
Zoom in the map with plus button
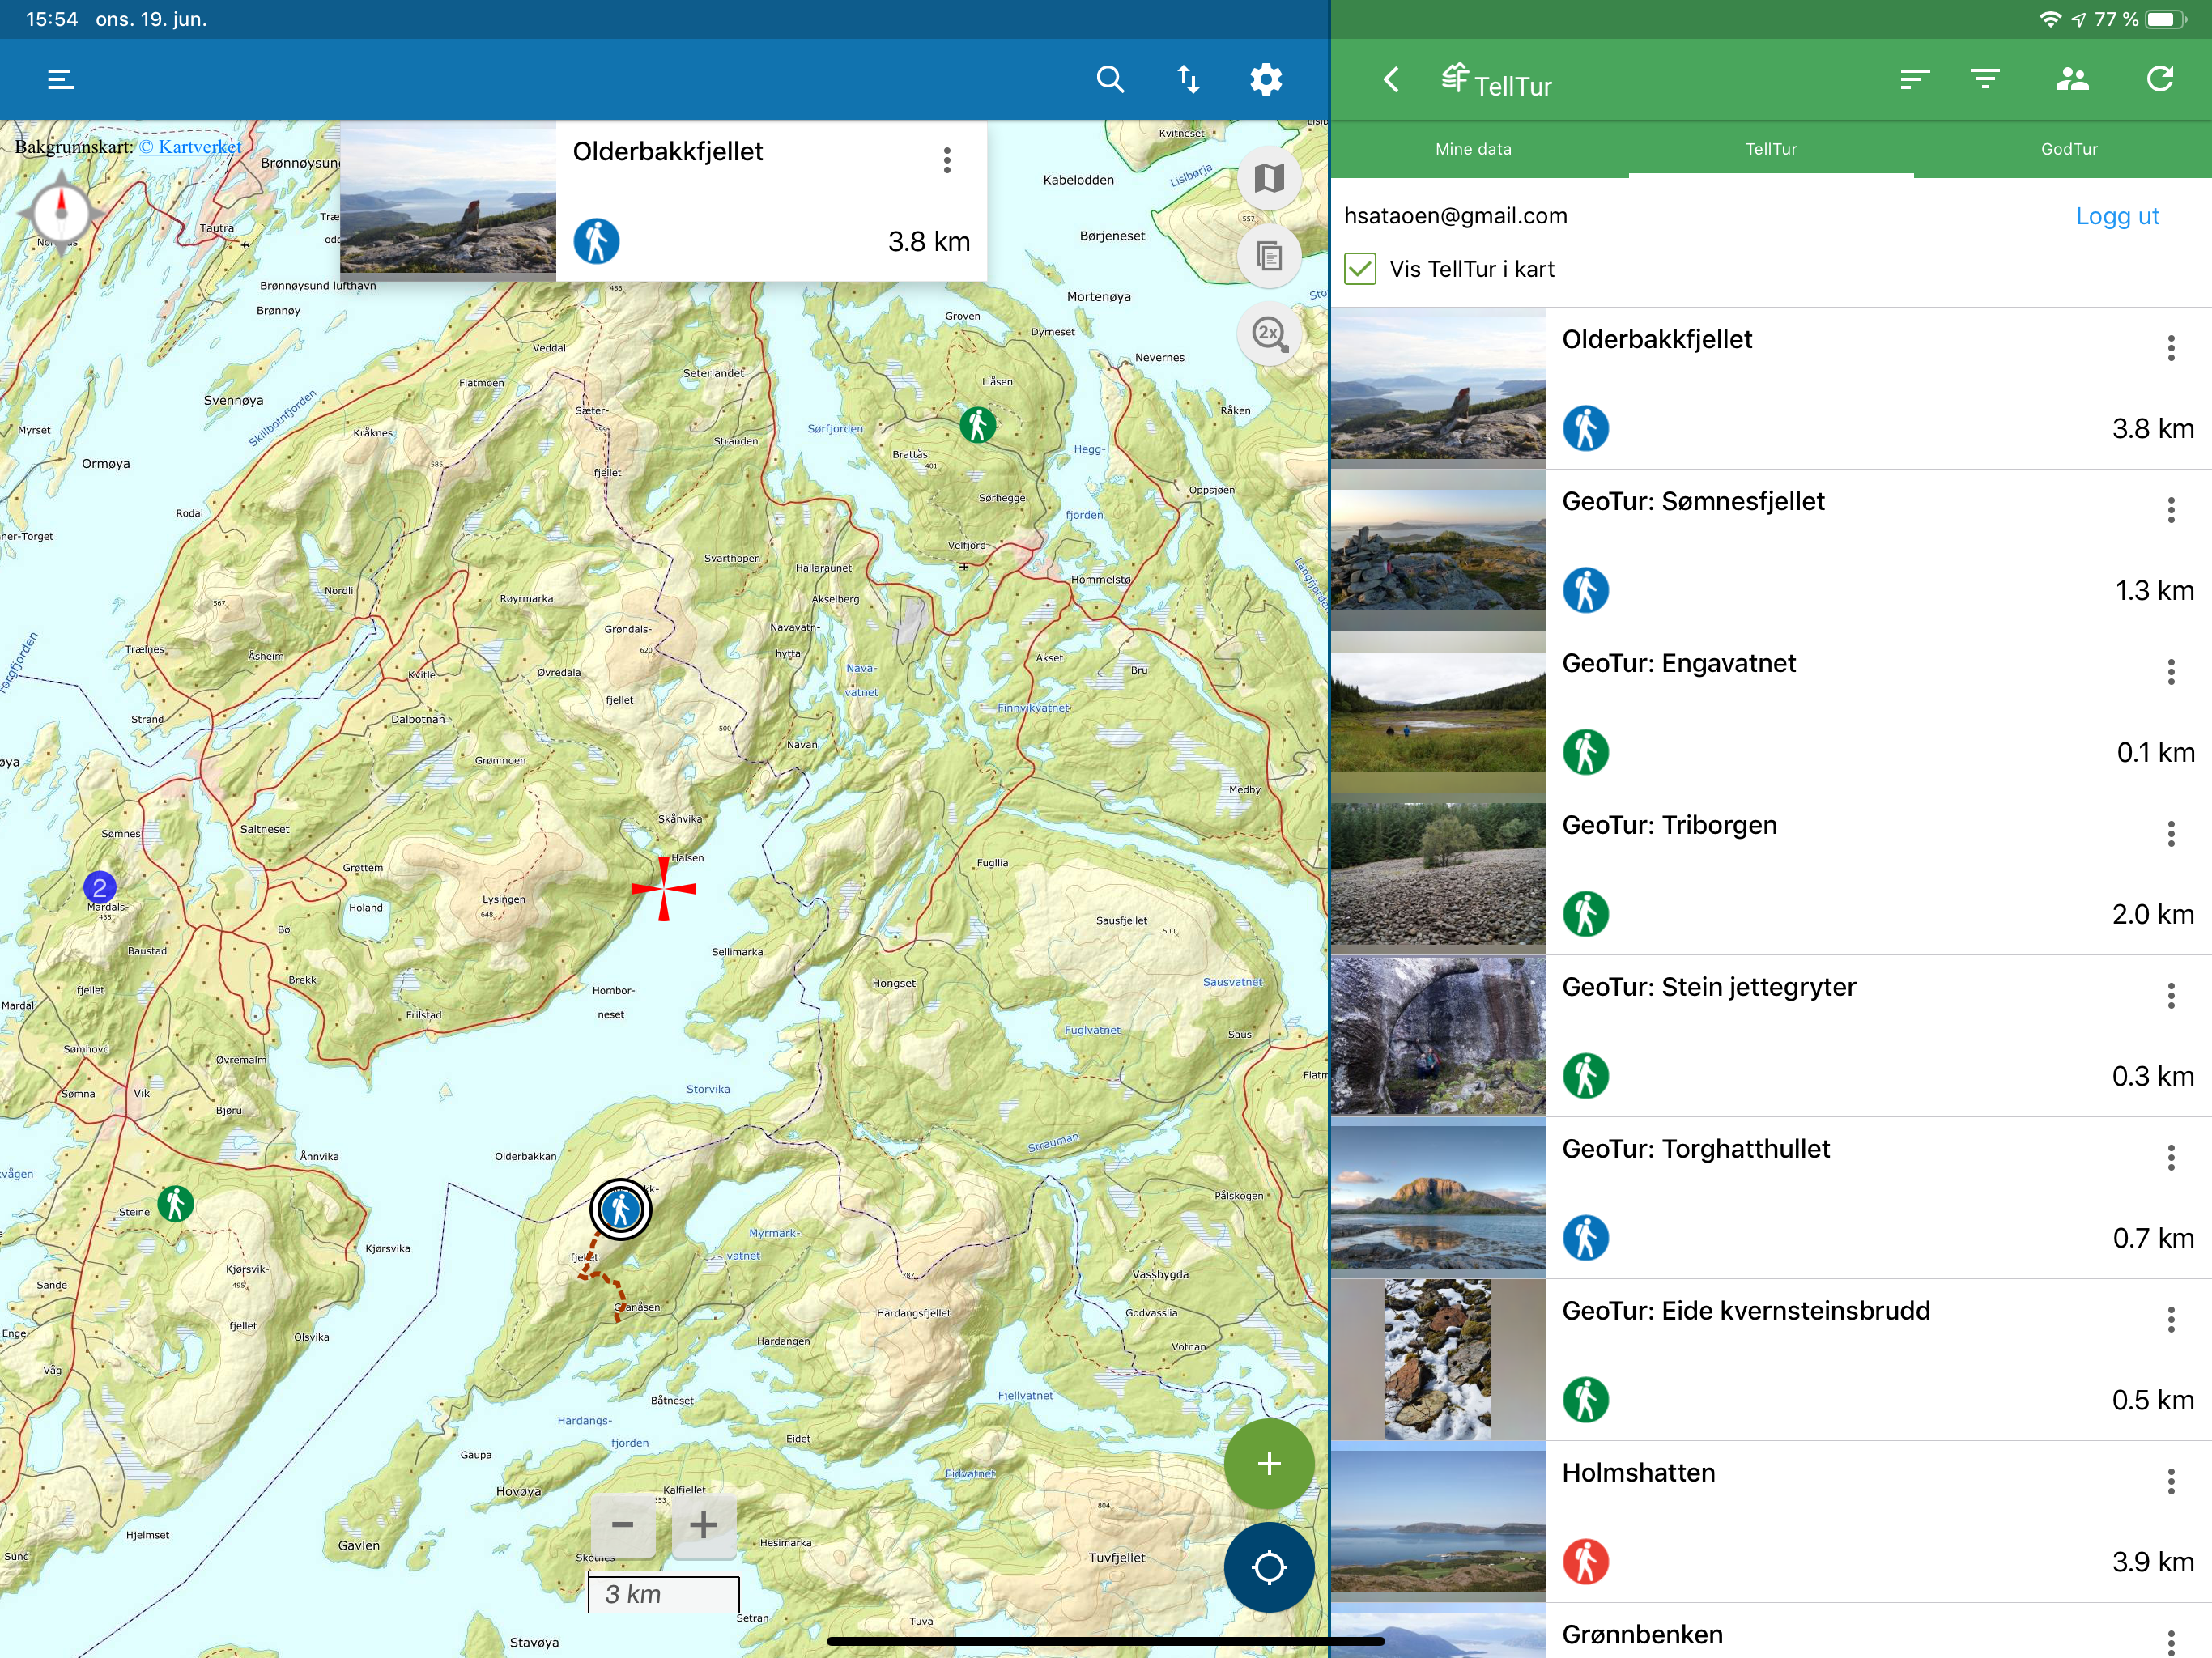(704, 1525)
